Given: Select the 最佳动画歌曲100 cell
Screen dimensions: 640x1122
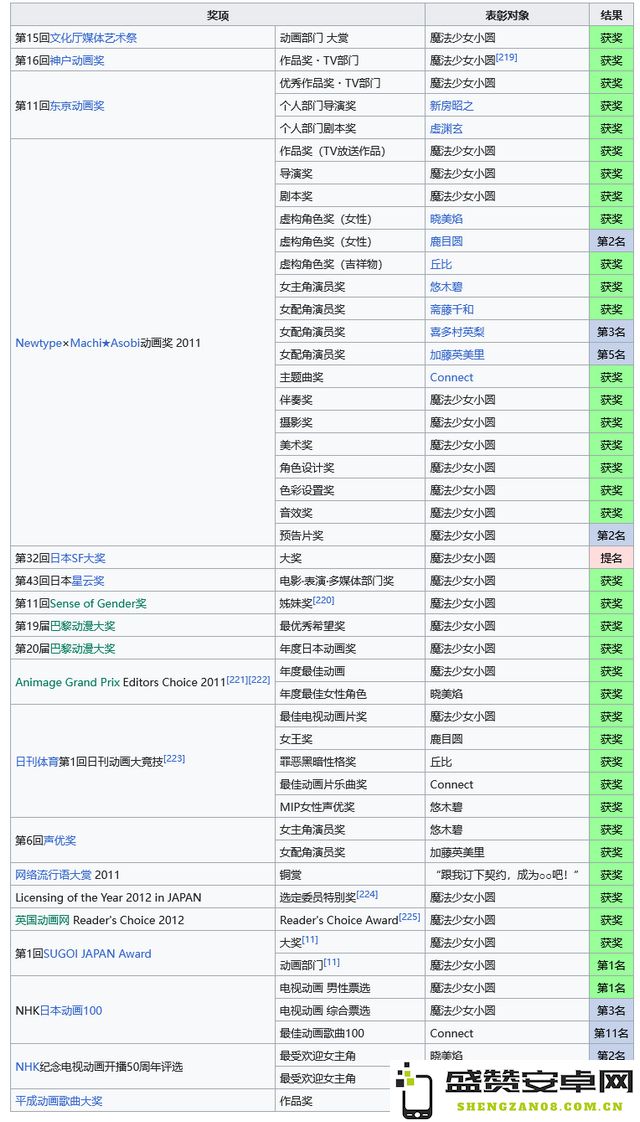Looking at the screenshot, I should (350, 1033).
